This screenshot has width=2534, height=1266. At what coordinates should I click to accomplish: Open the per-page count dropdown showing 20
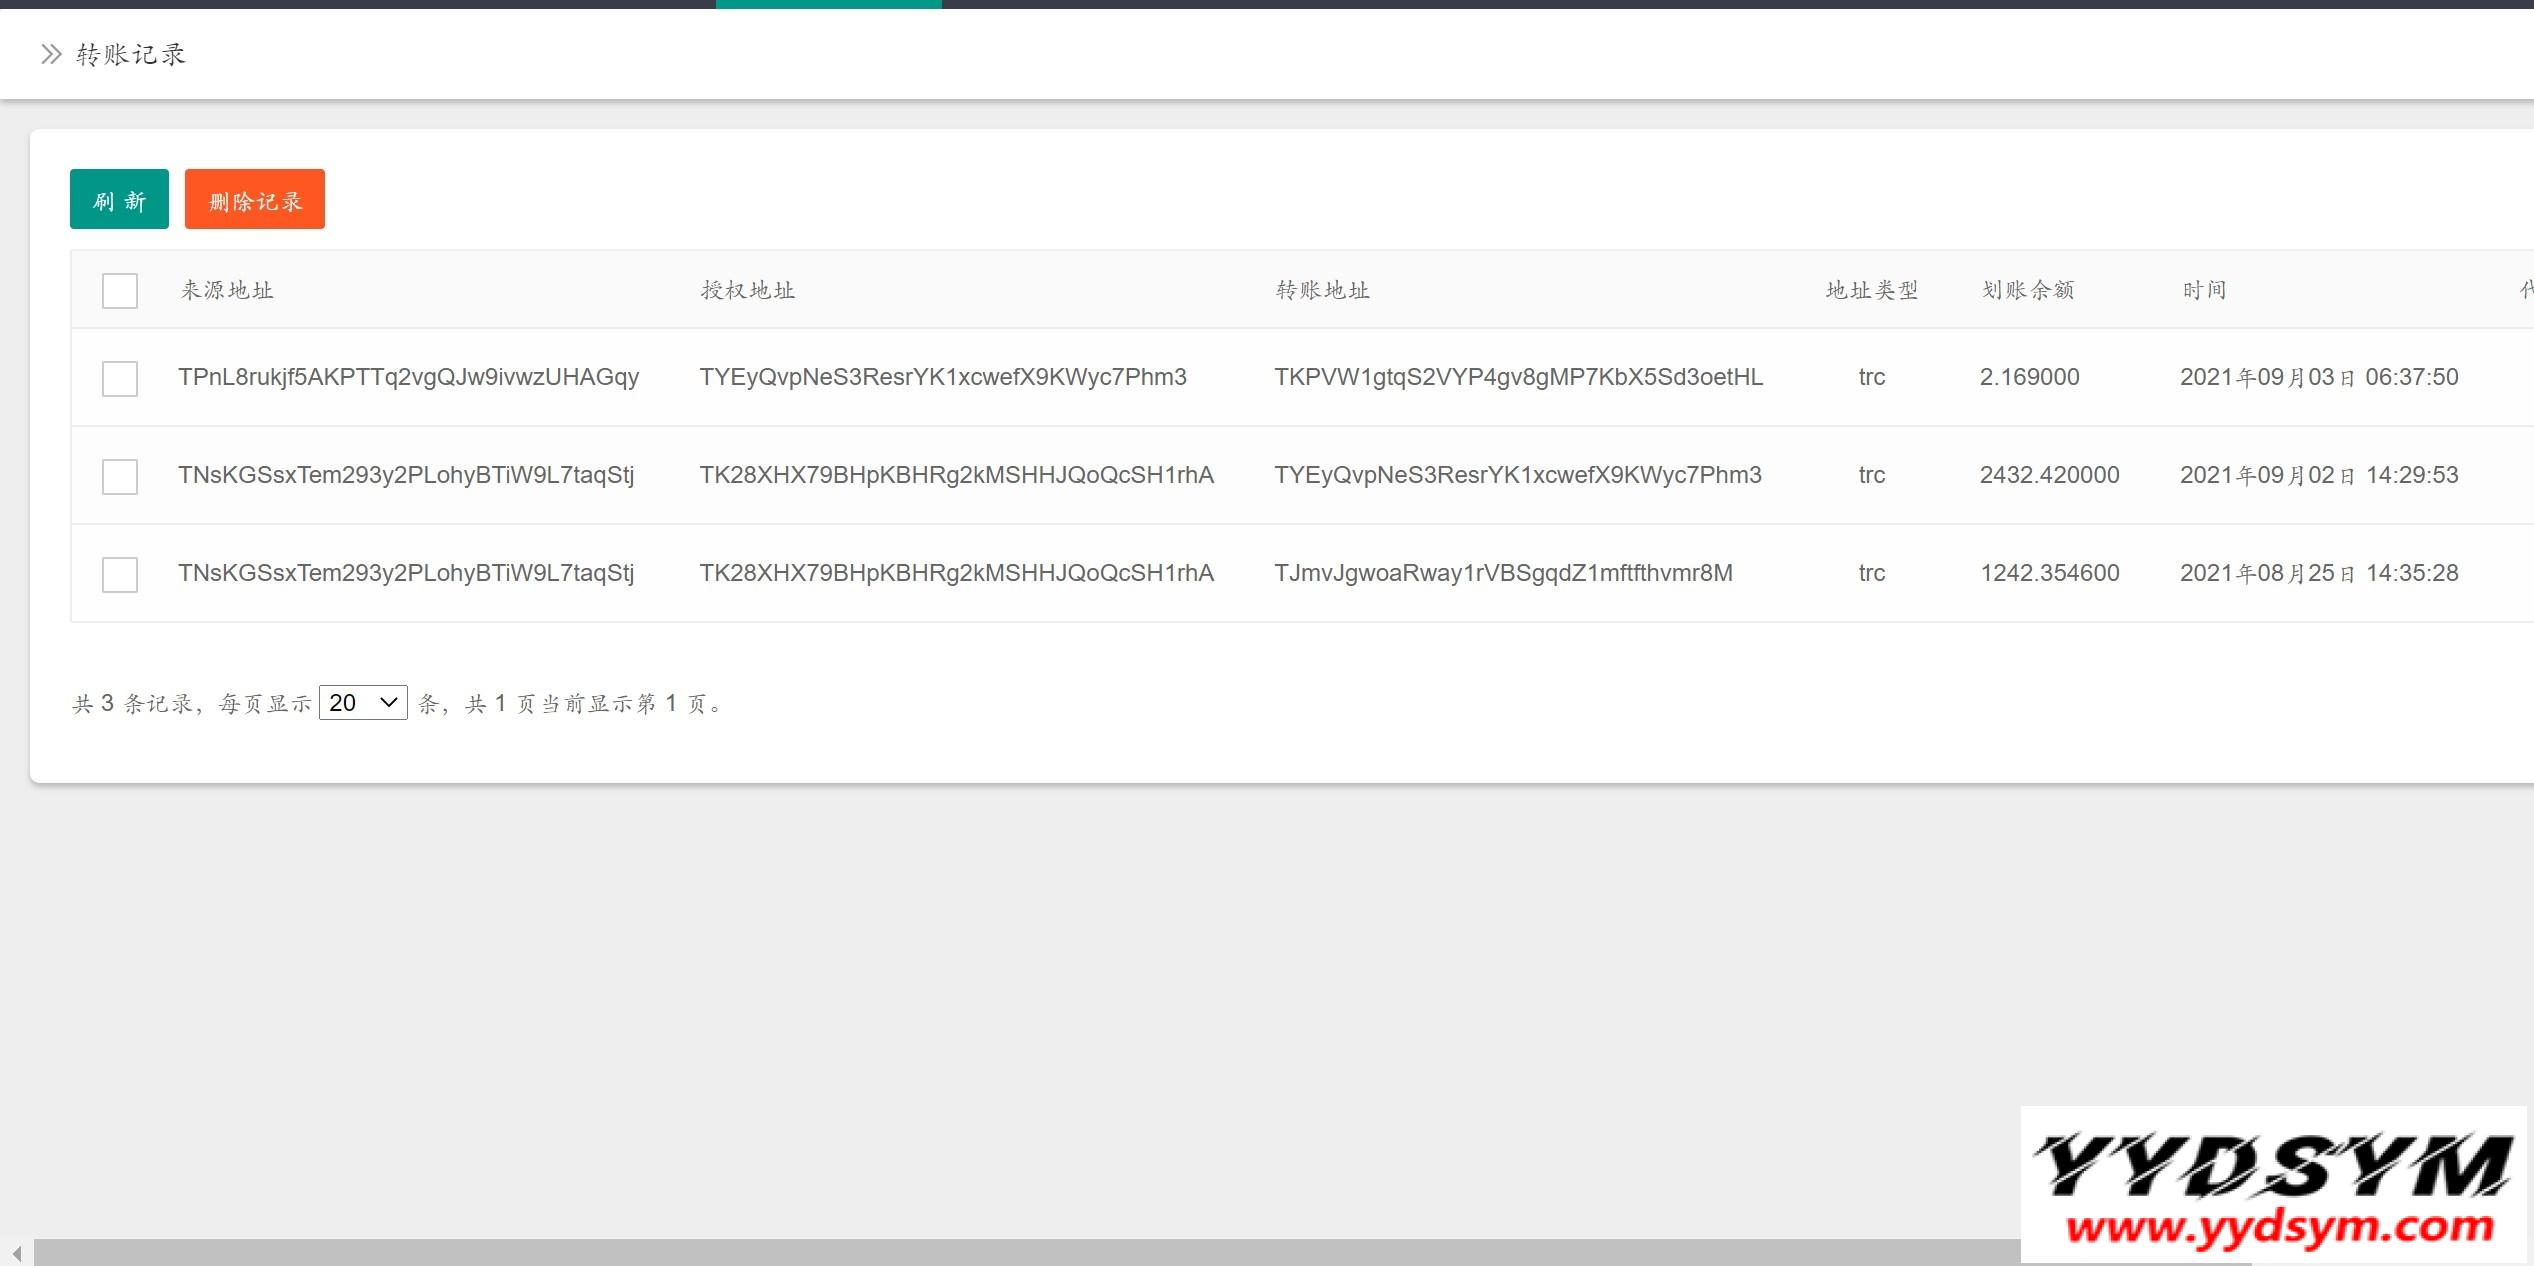tap(363, 703)
